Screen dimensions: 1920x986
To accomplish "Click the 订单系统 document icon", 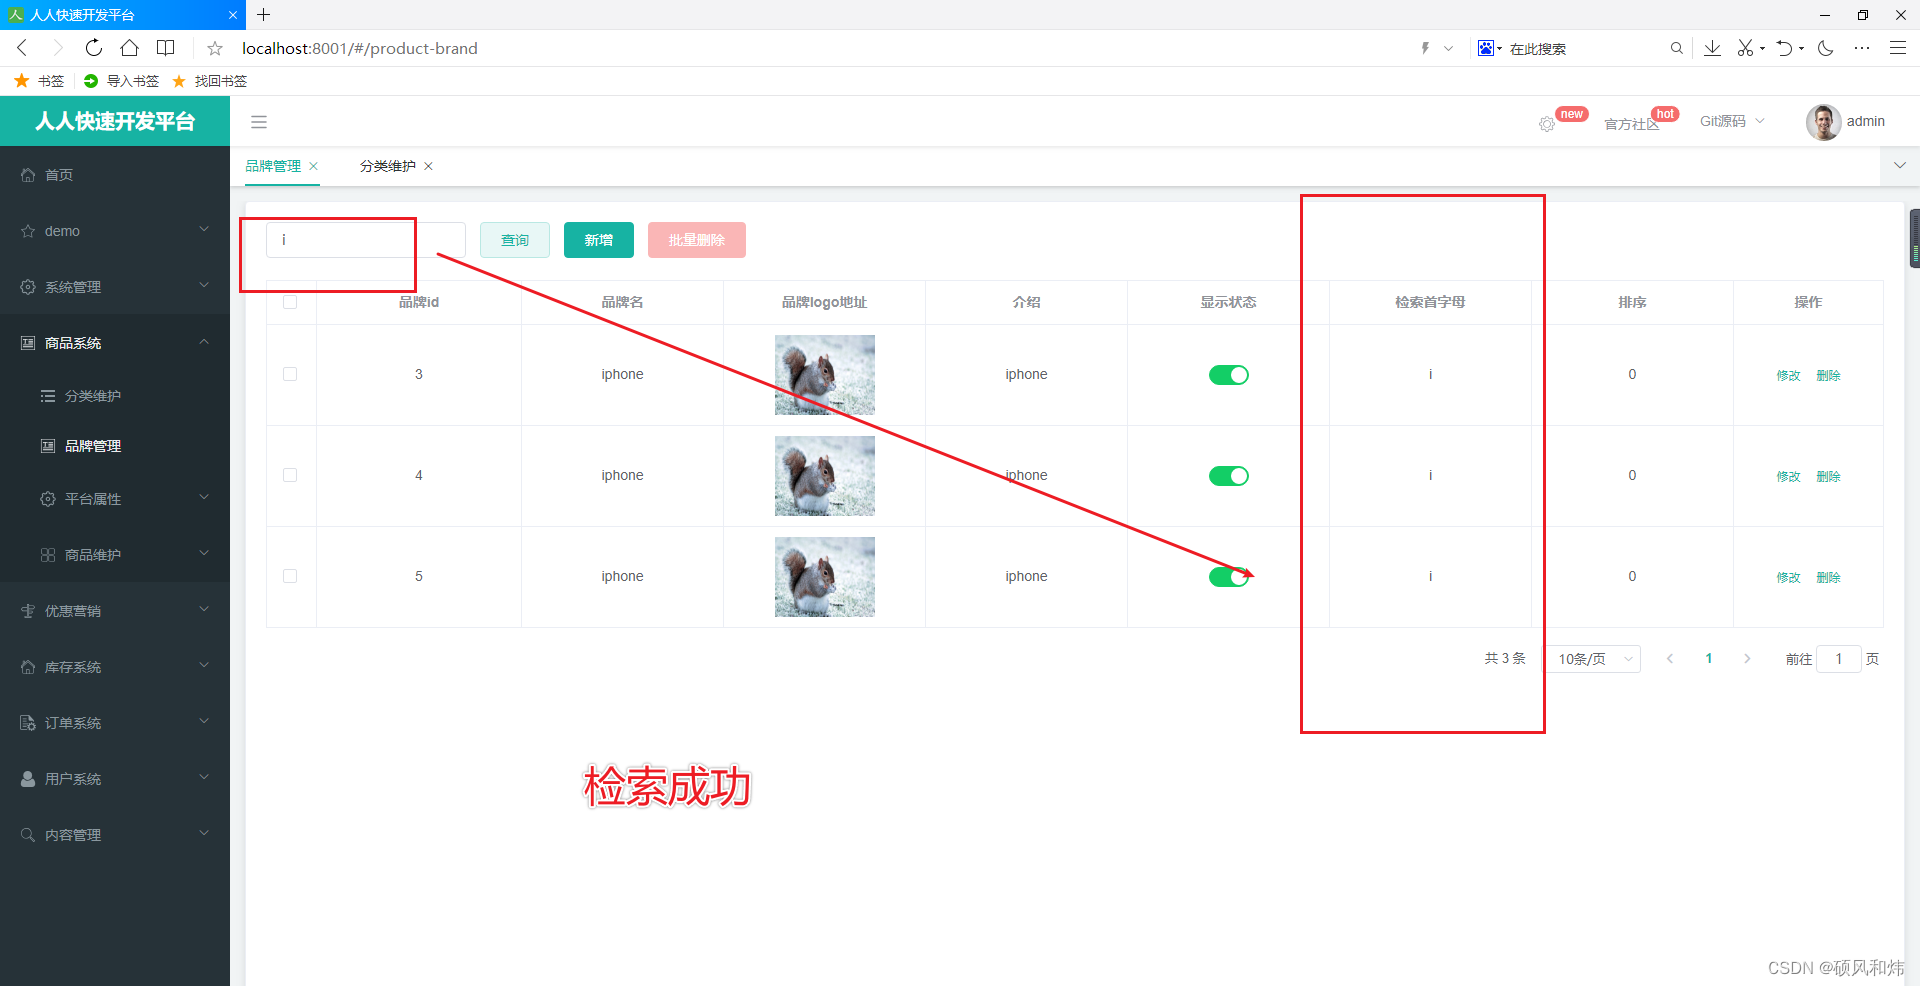I will tap(27, 722).
